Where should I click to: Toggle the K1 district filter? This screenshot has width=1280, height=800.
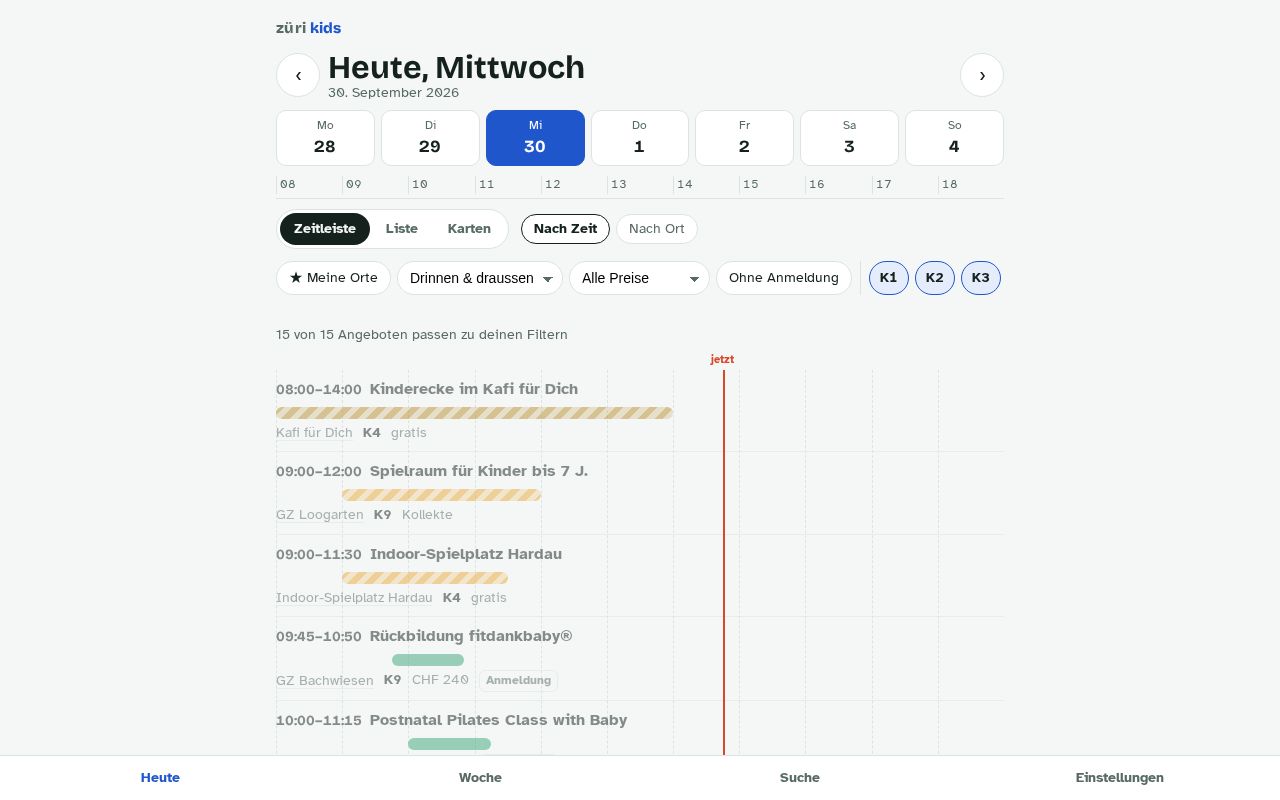click(x=889, y=278)
